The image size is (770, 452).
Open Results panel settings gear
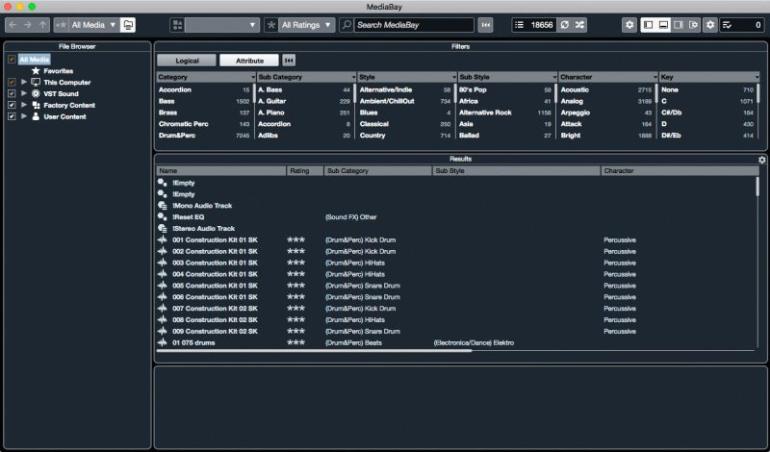point(762,160)
